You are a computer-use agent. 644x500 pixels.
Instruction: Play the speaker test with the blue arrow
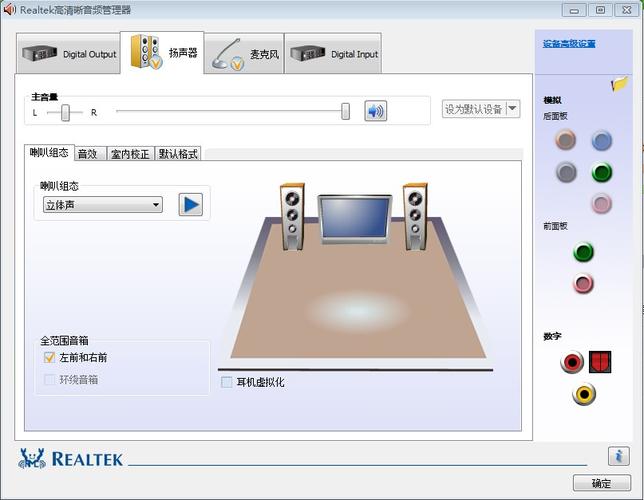pyautogui.click(x=191, y=204)
